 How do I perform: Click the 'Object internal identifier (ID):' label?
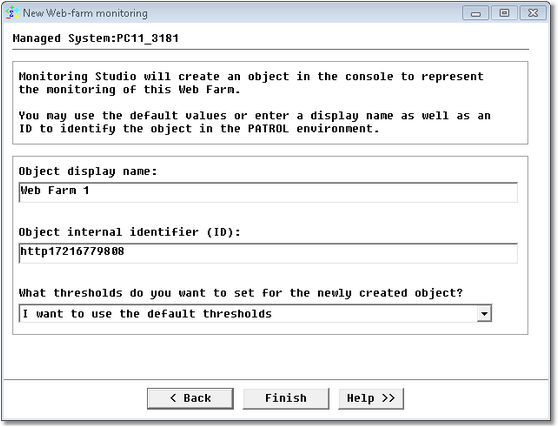tap(130, 232)
